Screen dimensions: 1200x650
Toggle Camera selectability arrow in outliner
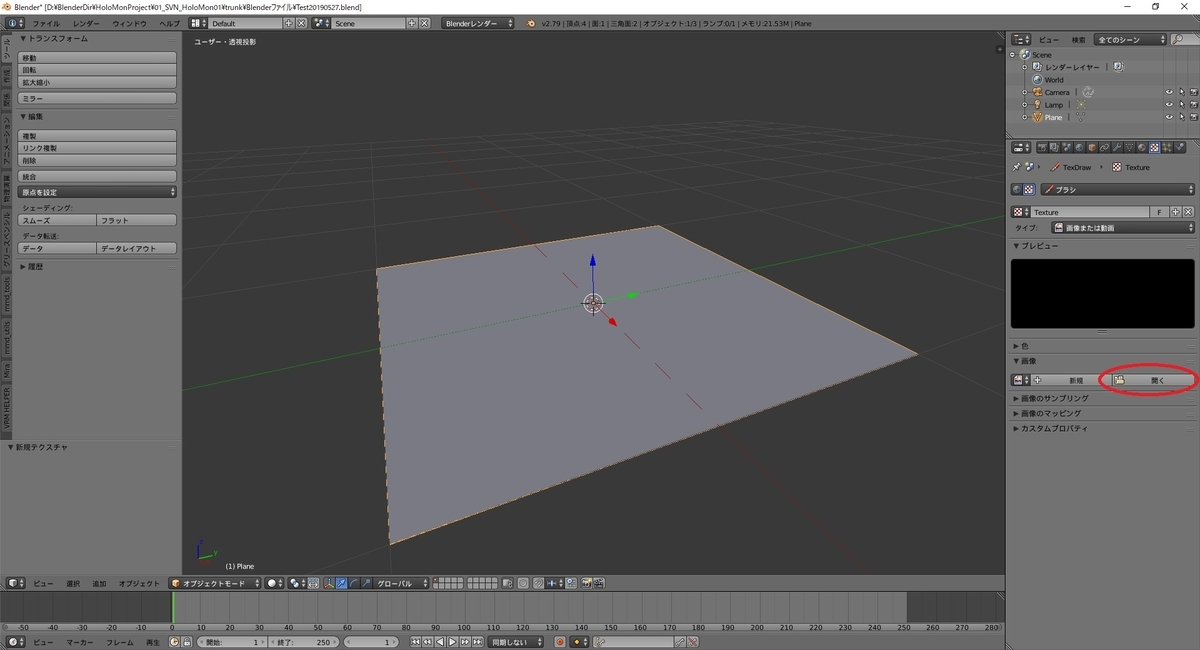tap(1181, 92)
